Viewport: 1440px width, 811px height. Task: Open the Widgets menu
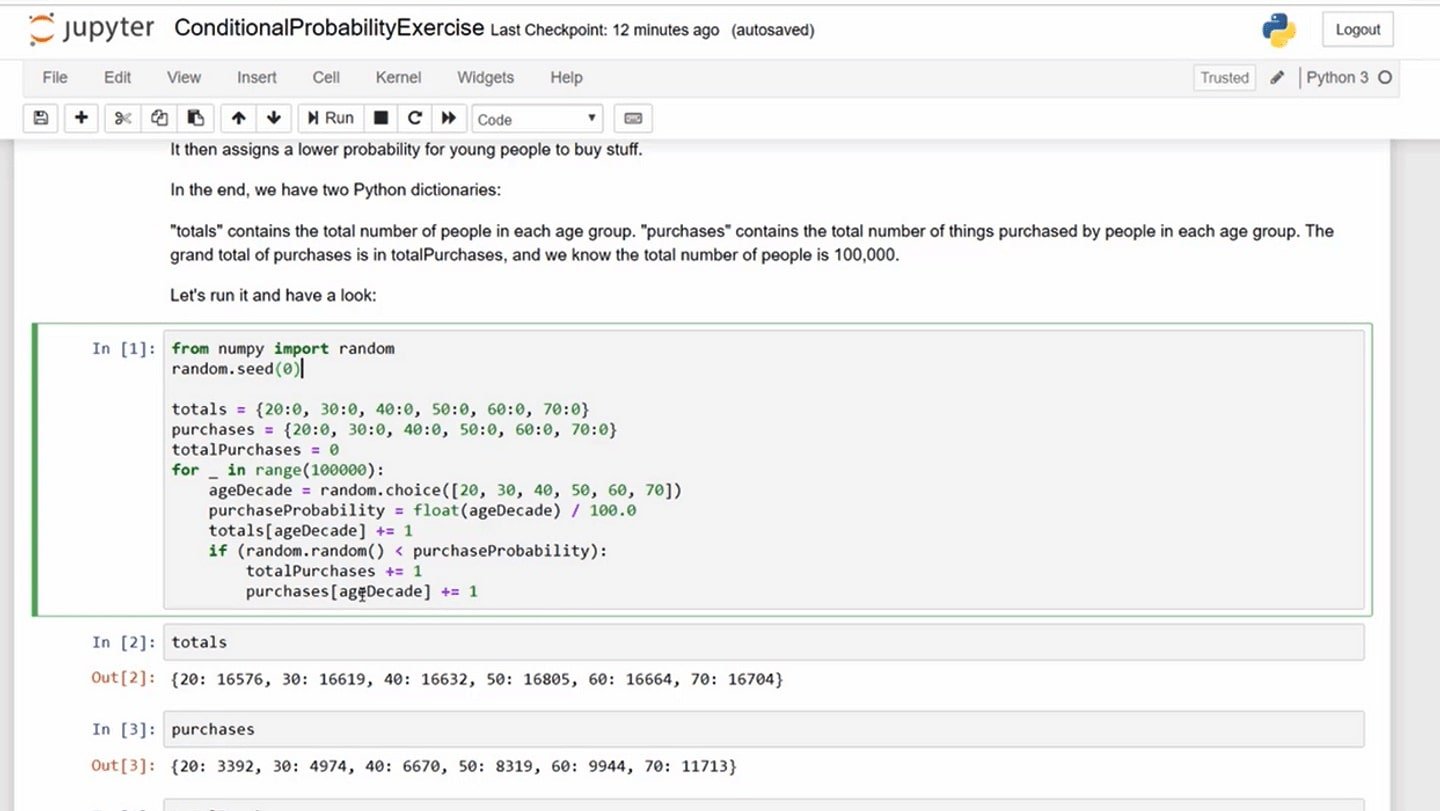click(x=485, y=77)
